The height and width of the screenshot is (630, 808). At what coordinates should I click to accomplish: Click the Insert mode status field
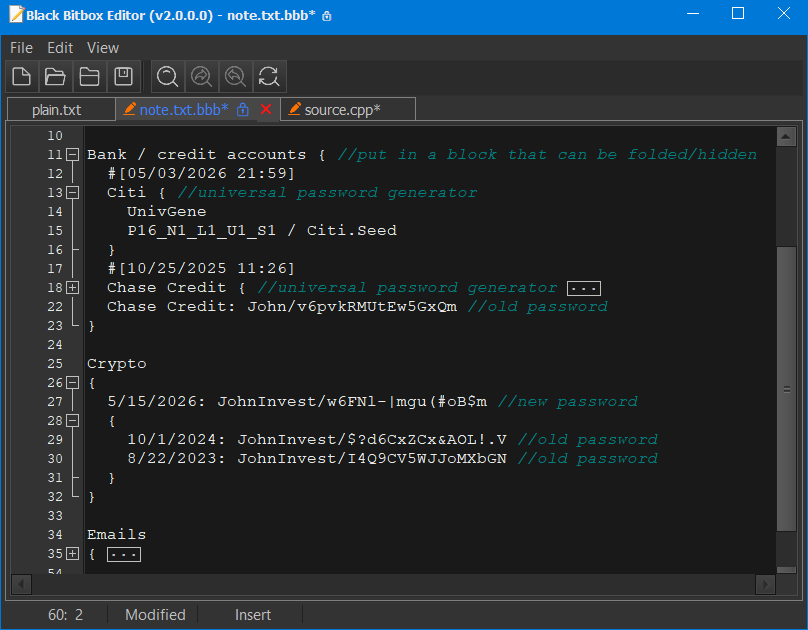pyautogui.click(x=252, y=615)
